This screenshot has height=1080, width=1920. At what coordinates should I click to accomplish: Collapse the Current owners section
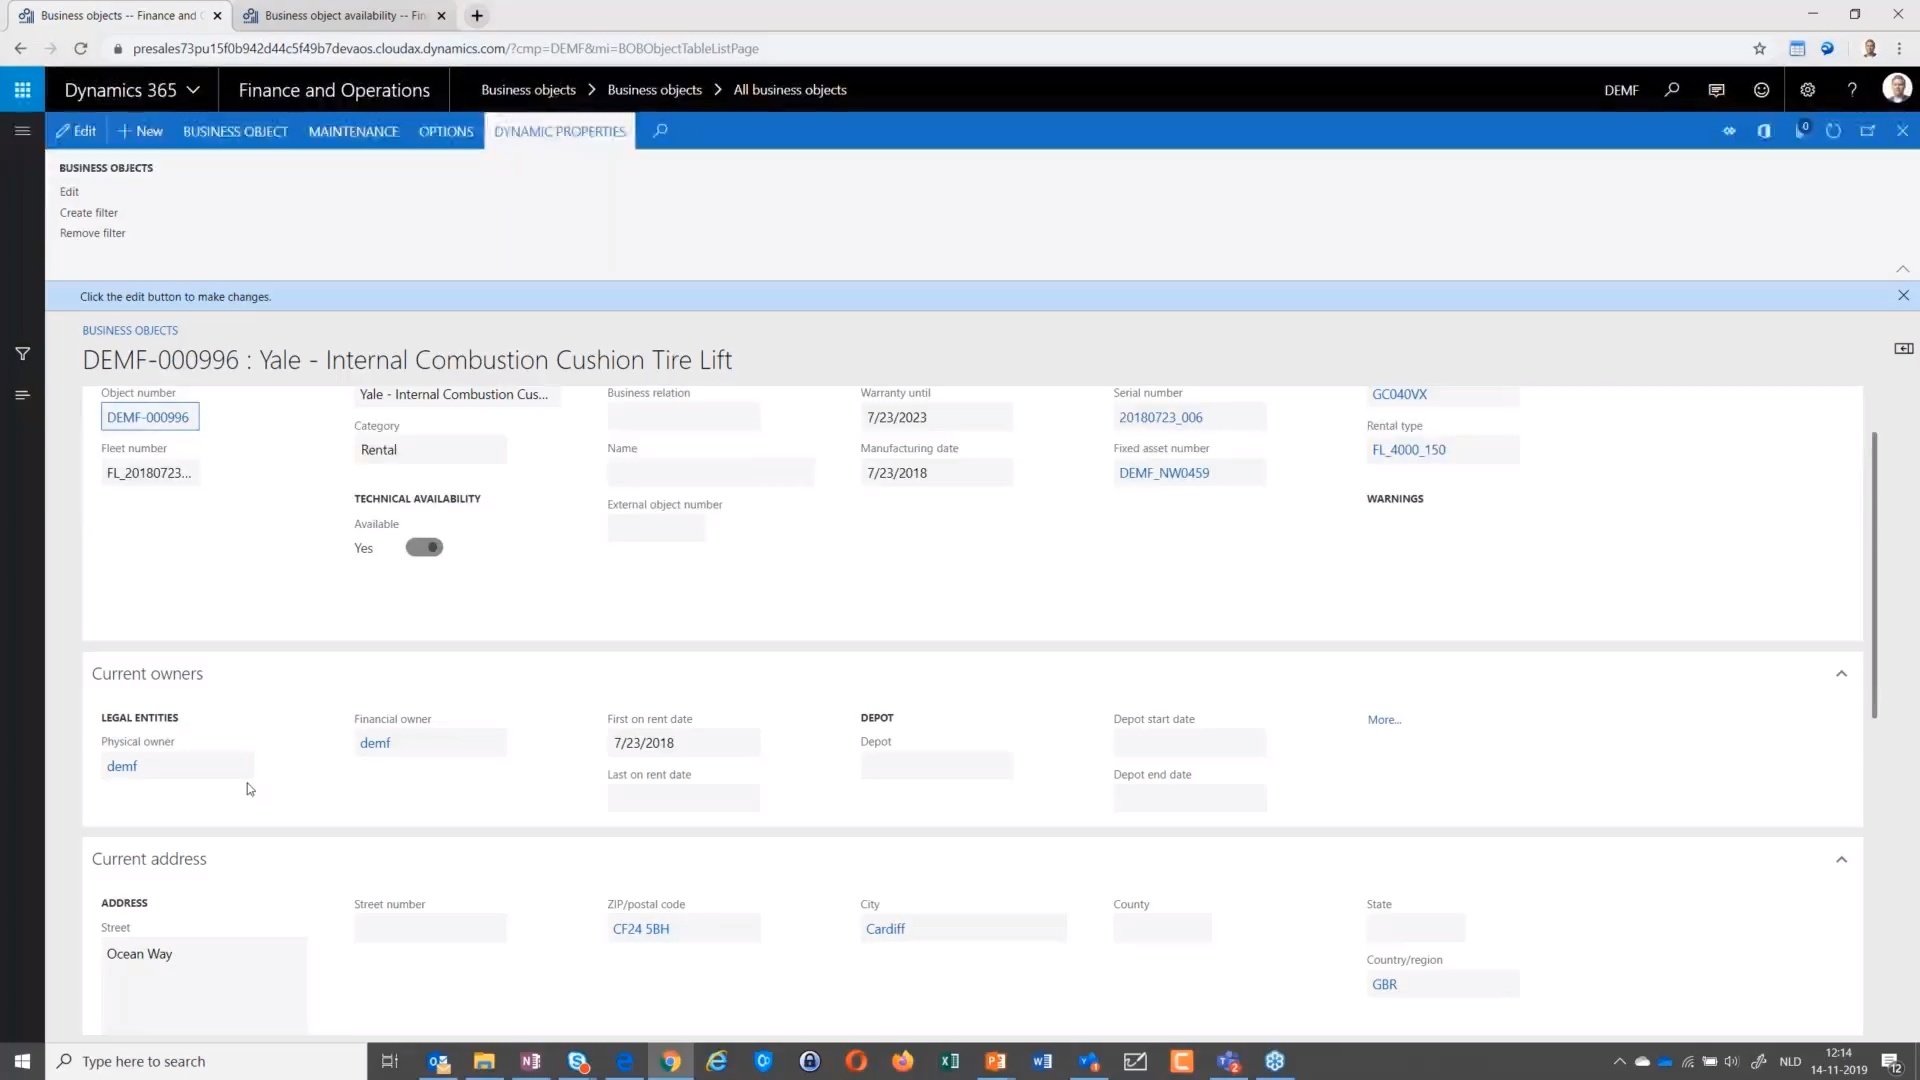coord(1841,673)
